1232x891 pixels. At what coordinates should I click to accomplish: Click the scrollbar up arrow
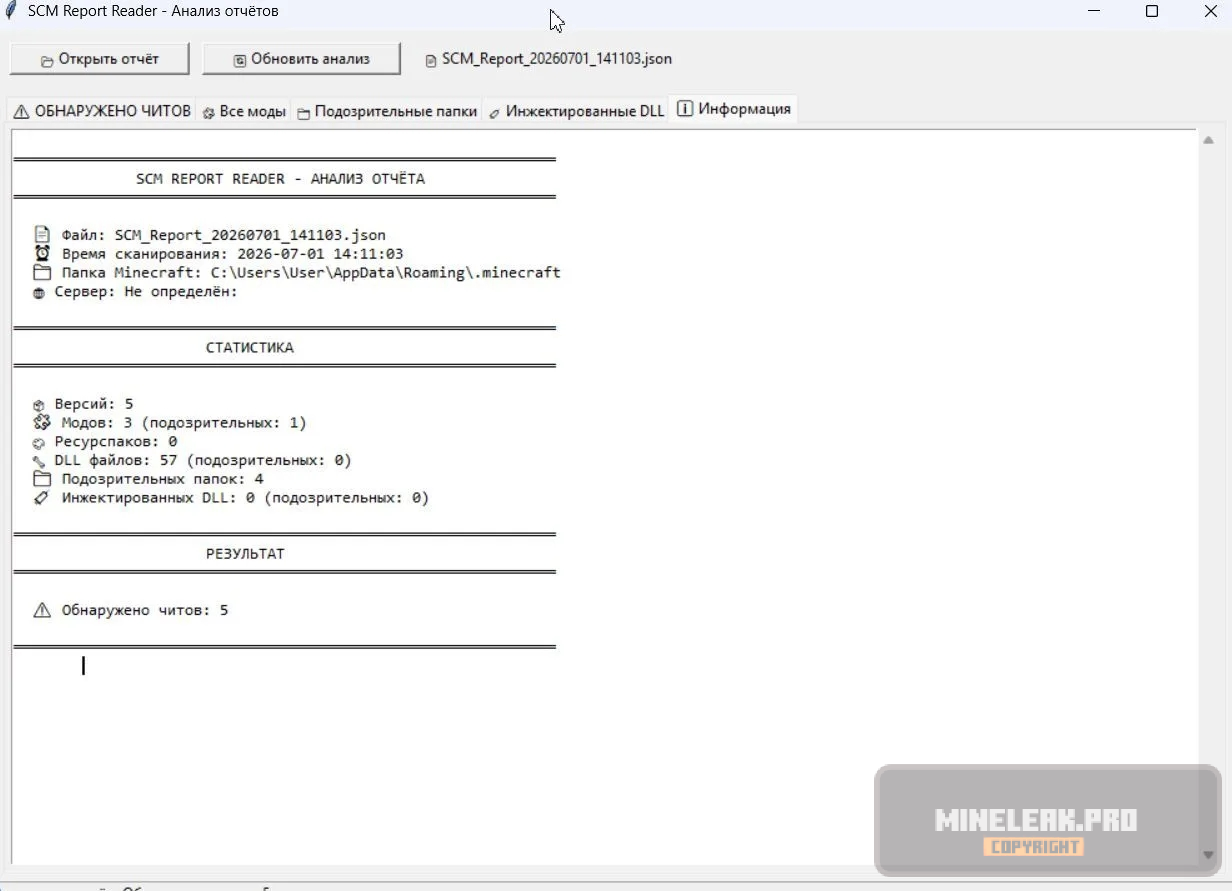tap(1208, 141)
